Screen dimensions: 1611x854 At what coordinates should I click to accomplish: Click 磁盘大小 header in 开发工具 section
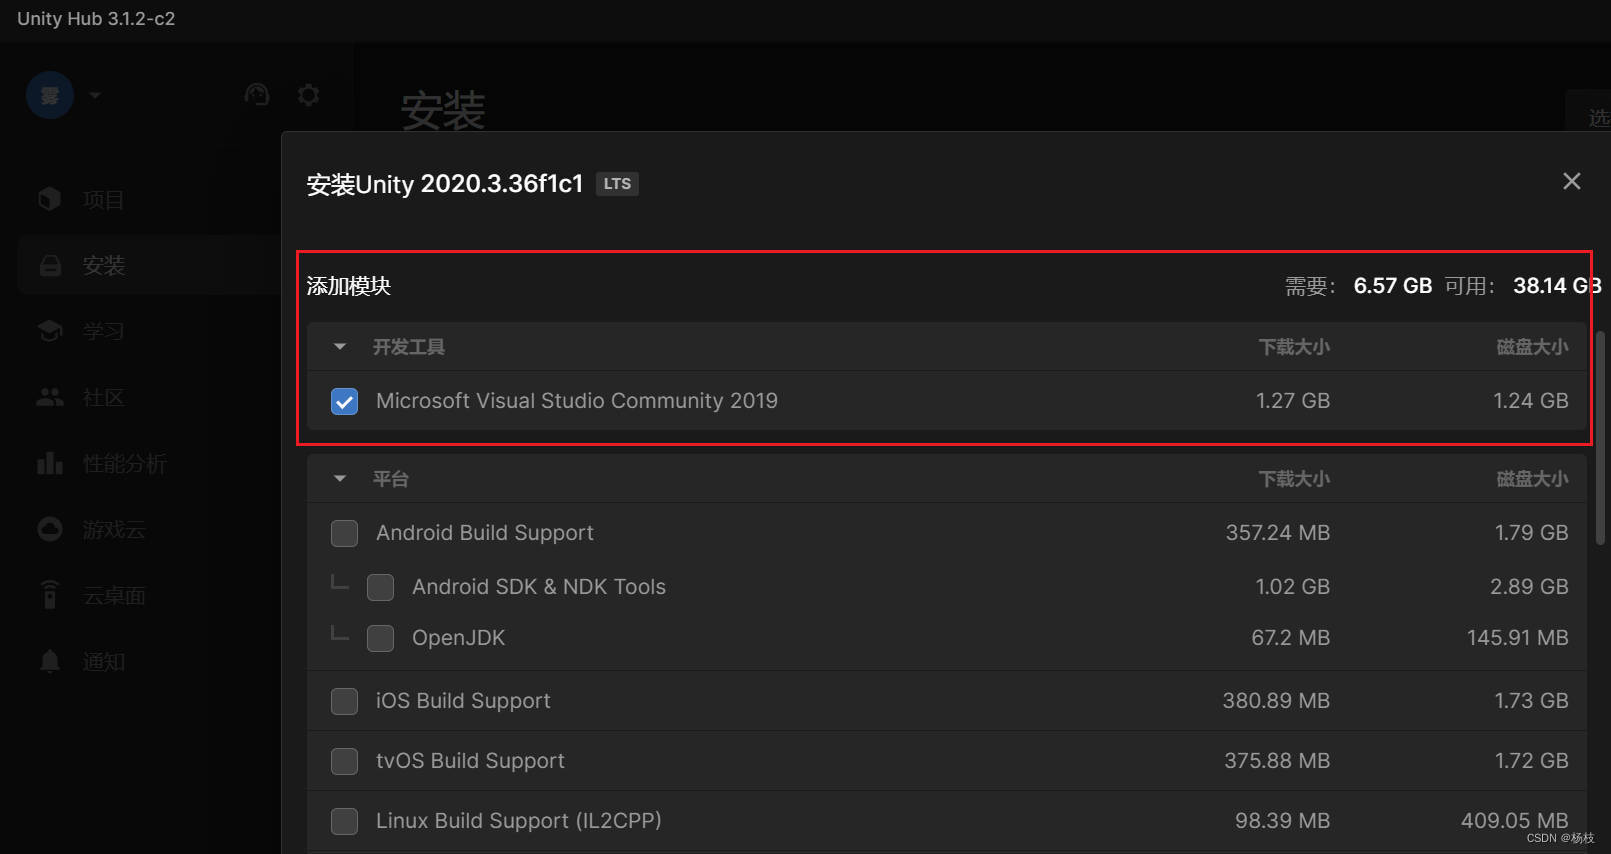(x=1532, y=347)
